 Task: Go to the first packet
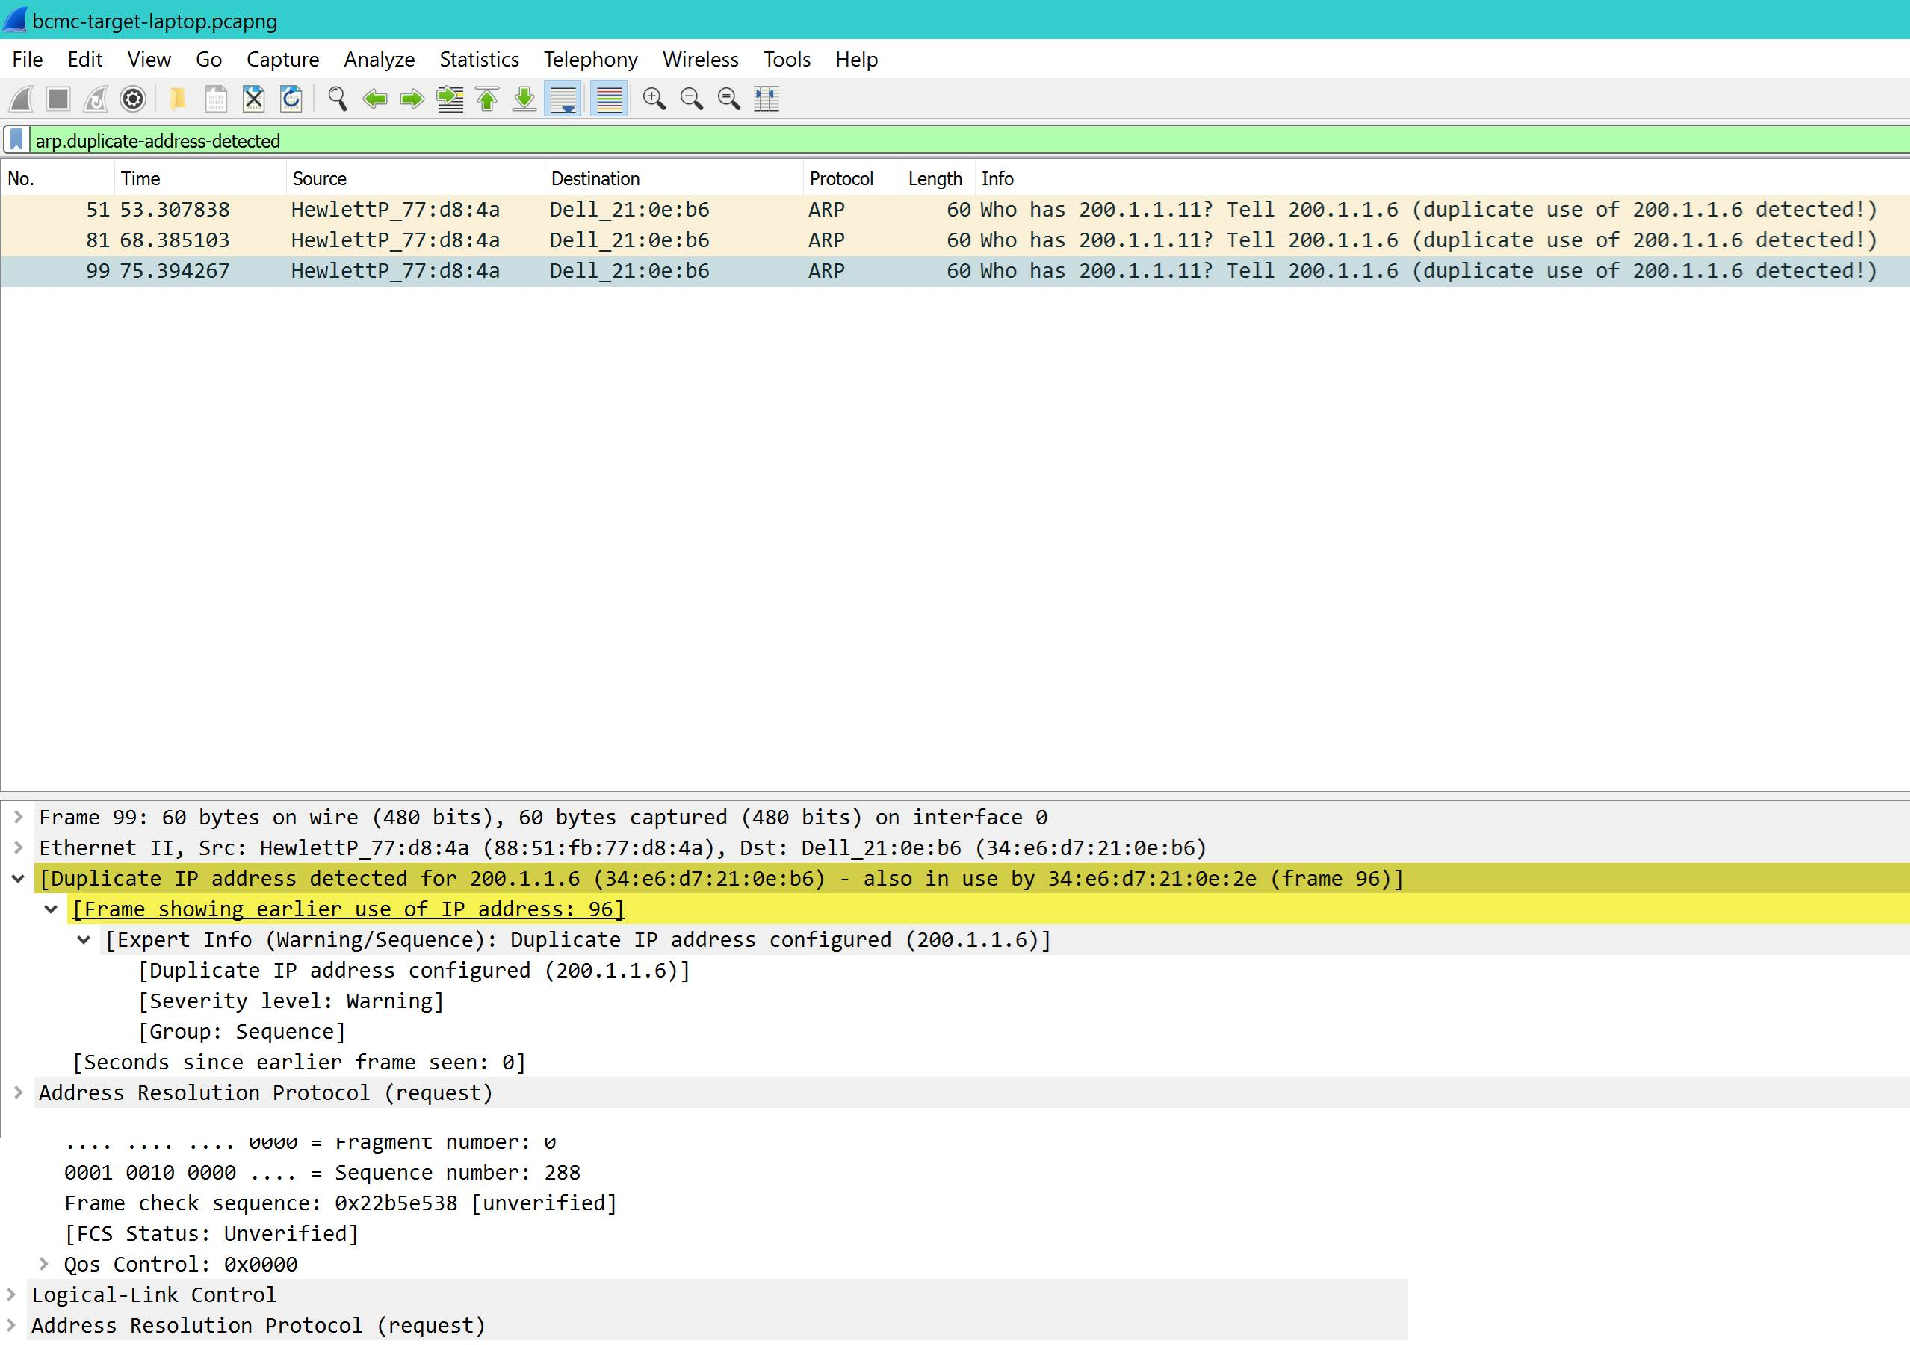[x=487, y=99]
